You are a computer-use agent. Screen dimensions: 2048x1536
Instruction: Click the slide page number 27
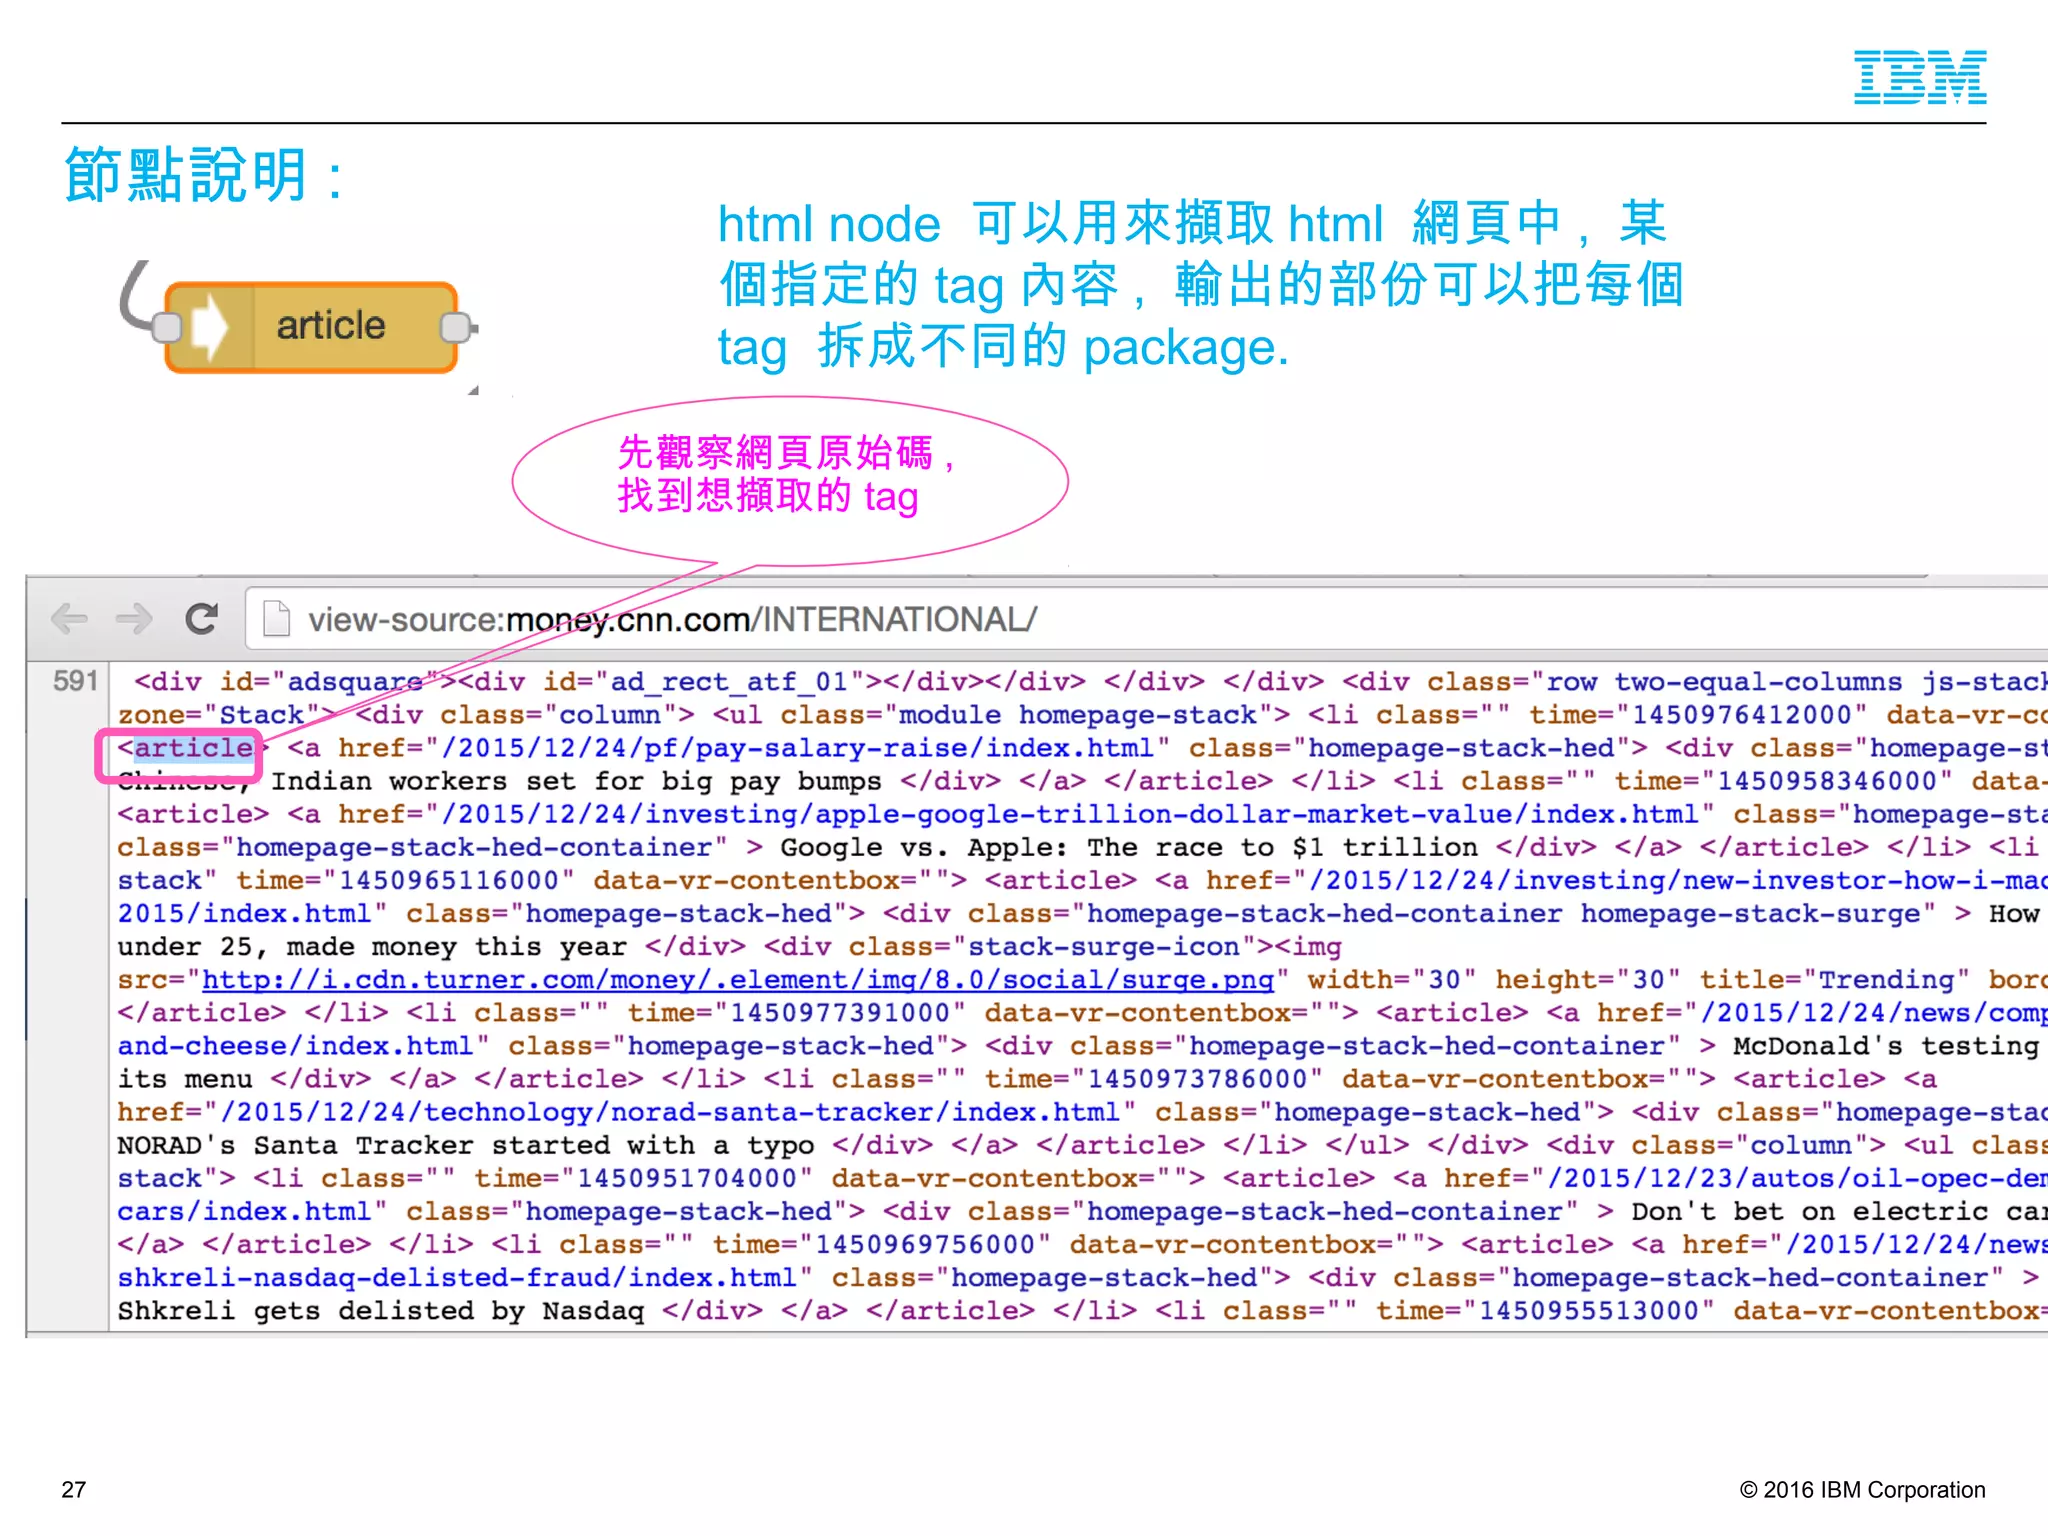pos(74,1490)
